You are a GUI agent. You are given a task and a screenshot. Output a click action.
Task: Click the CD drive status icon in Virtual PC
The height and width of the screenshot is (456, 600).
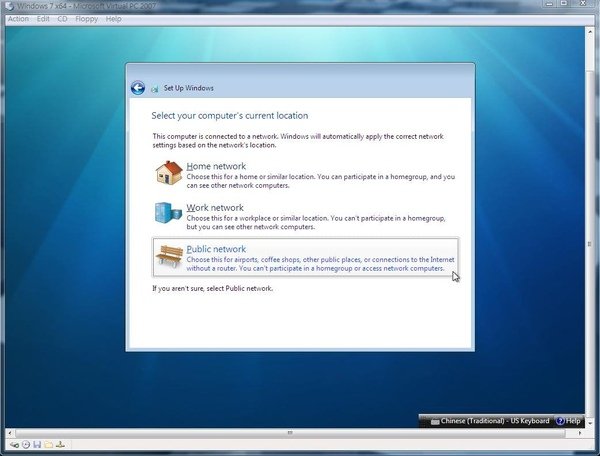pyautogui.click(x=26, y=445)
